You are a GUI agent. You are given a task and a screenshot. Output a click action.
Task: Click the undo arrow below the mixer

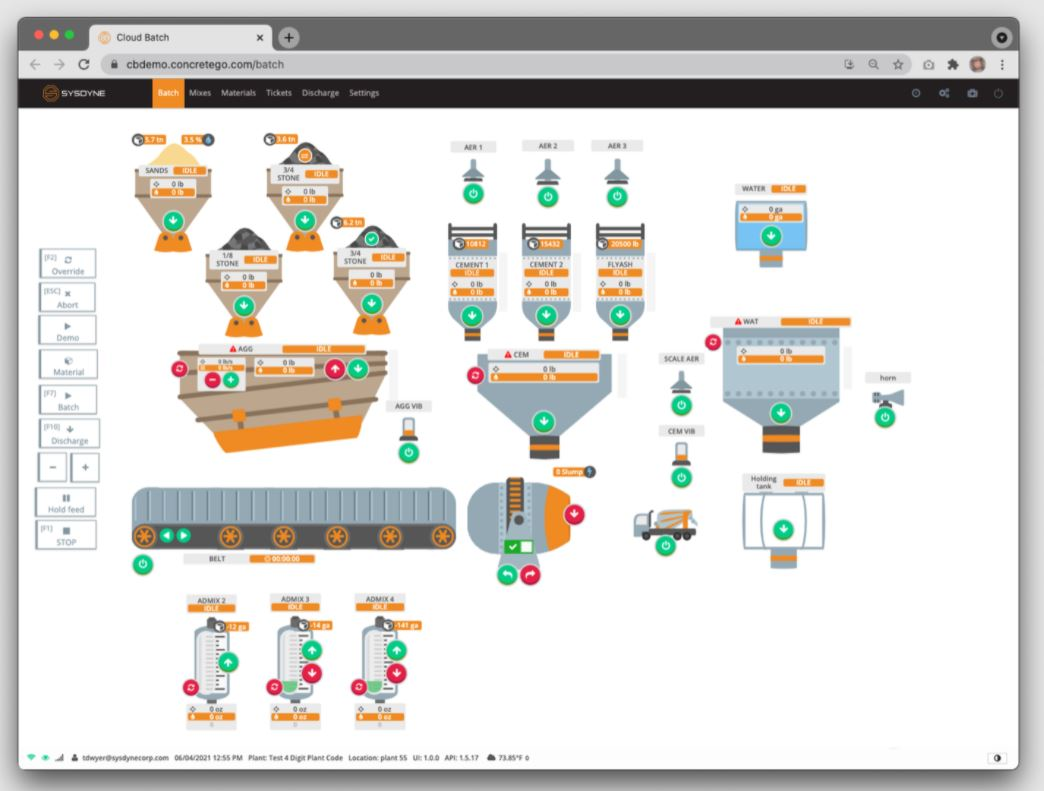point(507,574)
